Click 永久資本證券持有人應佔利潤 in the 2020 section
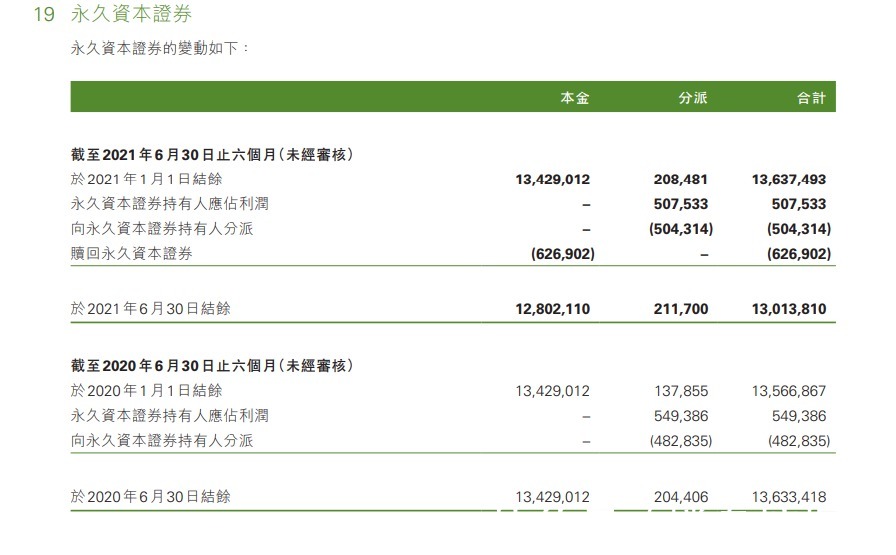 [170, 416]
